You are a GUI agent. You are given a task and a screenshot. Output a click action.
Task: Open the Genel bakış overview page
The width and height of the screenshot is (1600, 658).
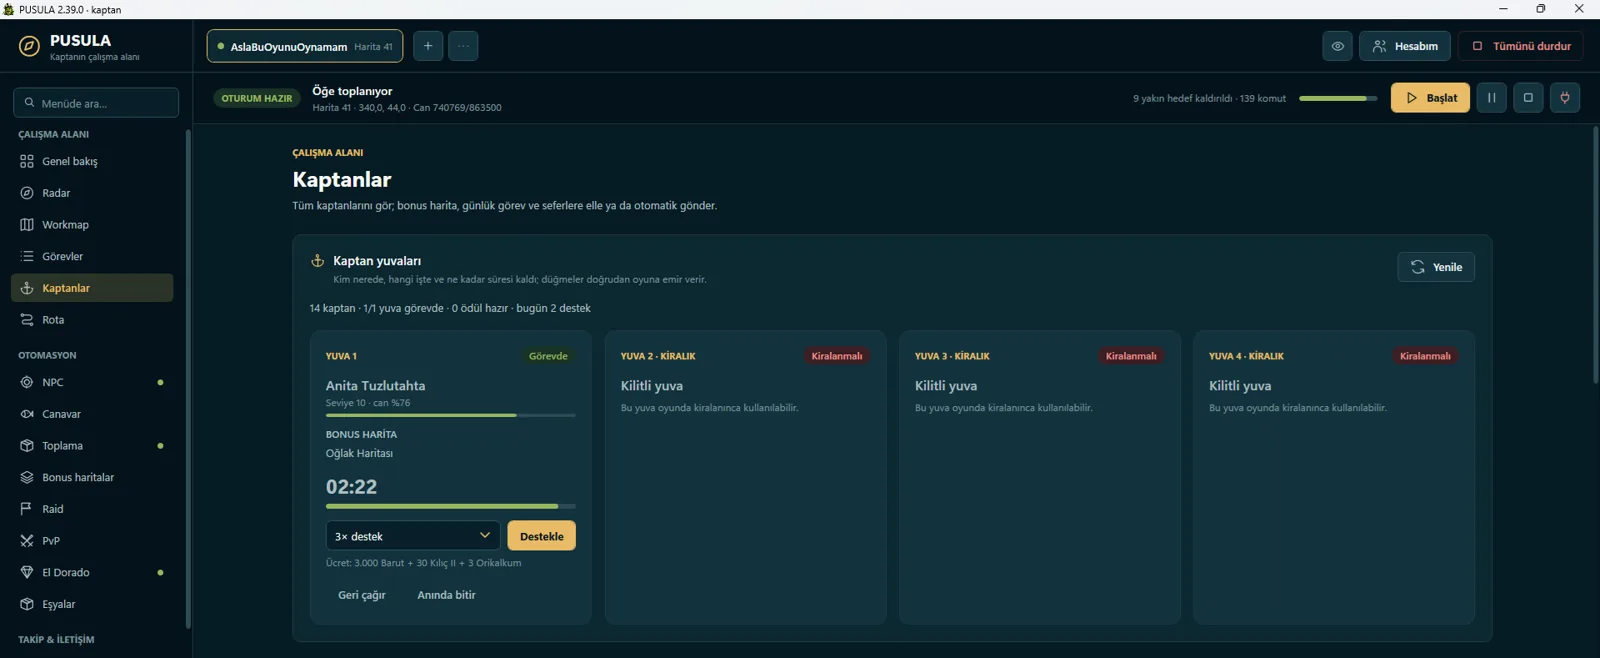pos(92,161)
